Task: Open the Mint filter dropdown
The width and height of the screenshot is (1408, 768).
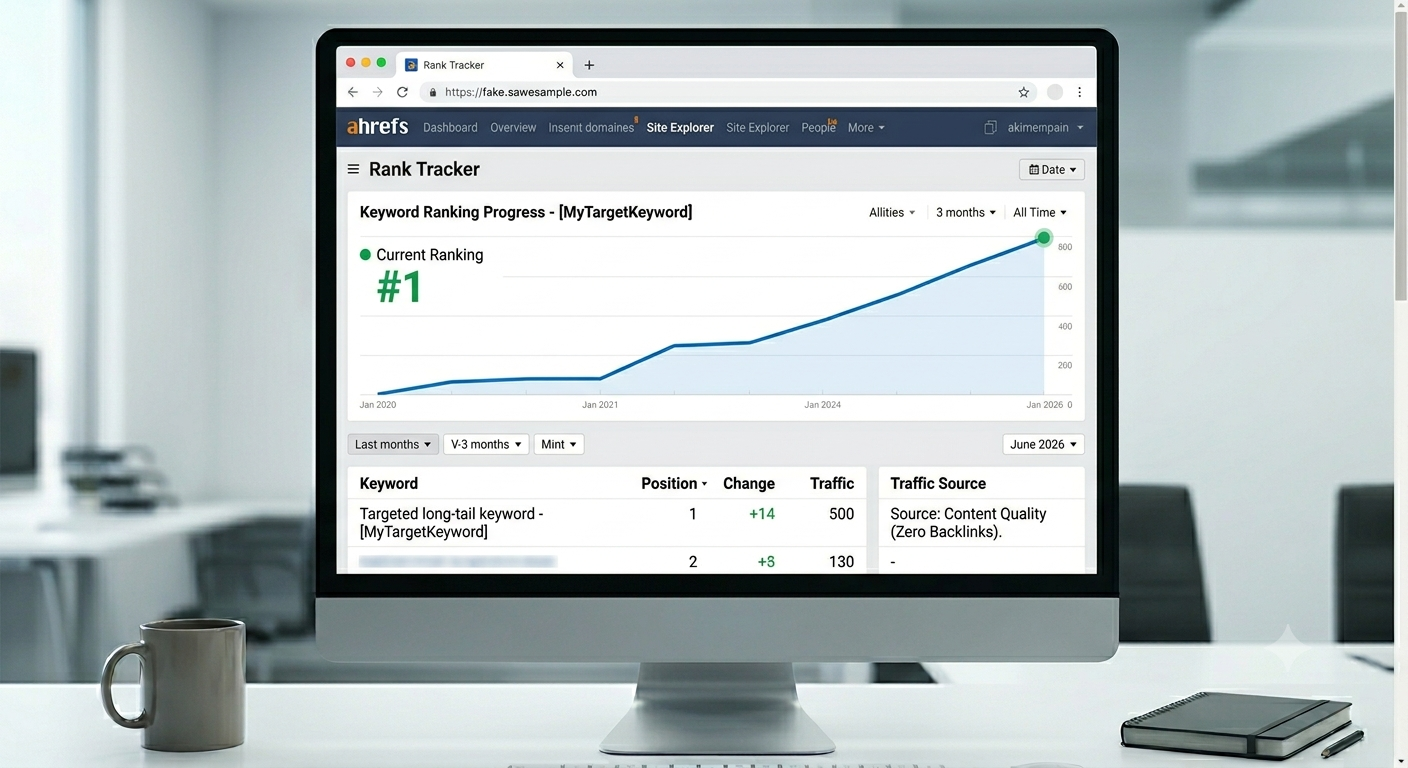Action: click(x=559, y=444)
